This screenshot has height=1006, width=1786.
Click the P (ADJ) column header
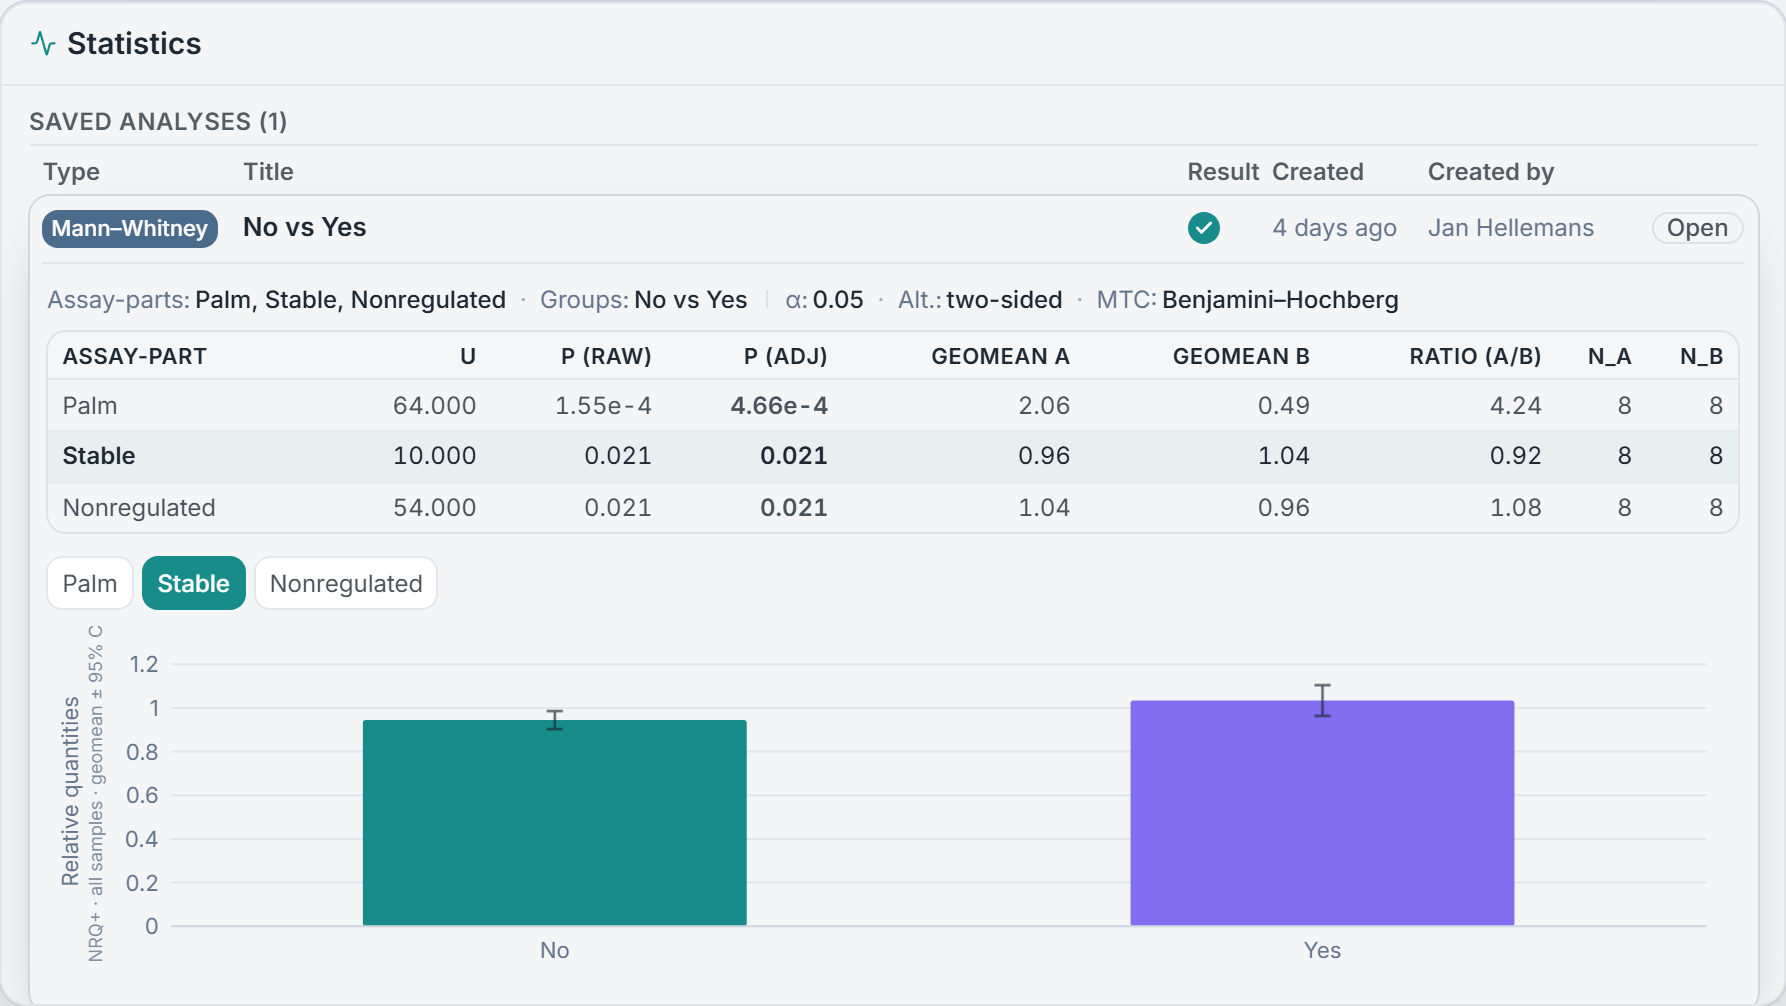[786, 357]
